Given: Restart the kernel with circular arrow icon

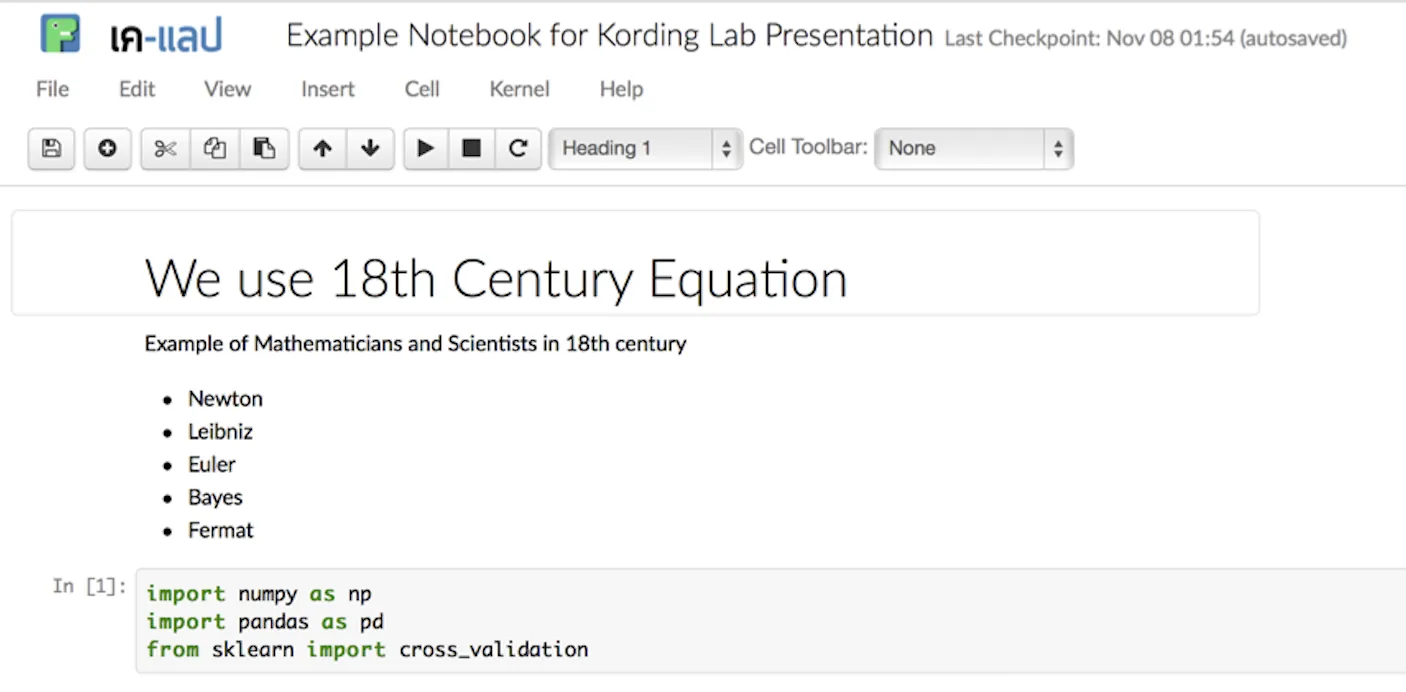Looking at the screenshot, I should pyautogui.click(x=518, y=149).
